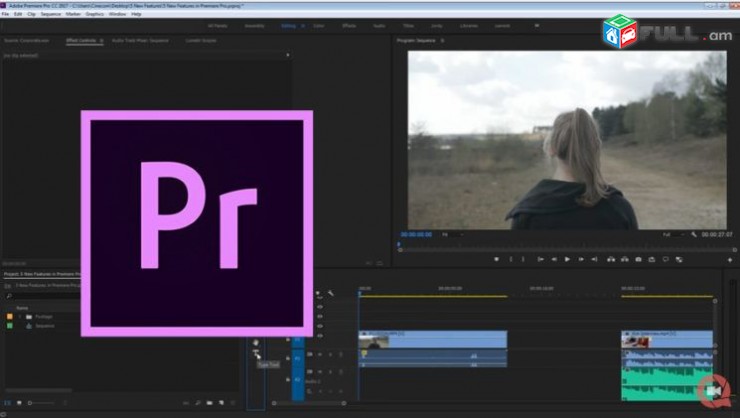Export a frame with camera icon
This screenshot has height=418, width=740.
(x=639, y=259)
